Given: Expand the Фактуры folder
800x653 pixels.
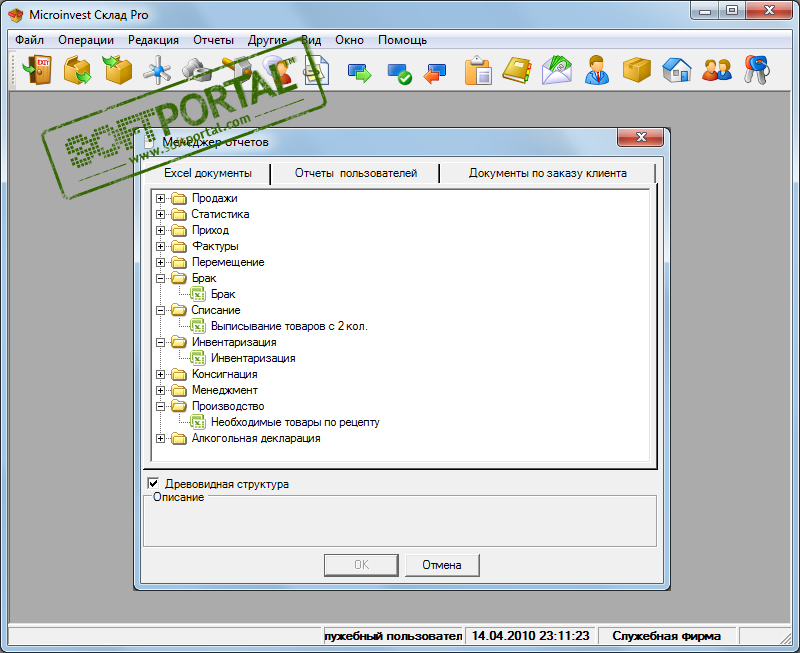Looking at the screenshot, I should click(x=160, y=246).
